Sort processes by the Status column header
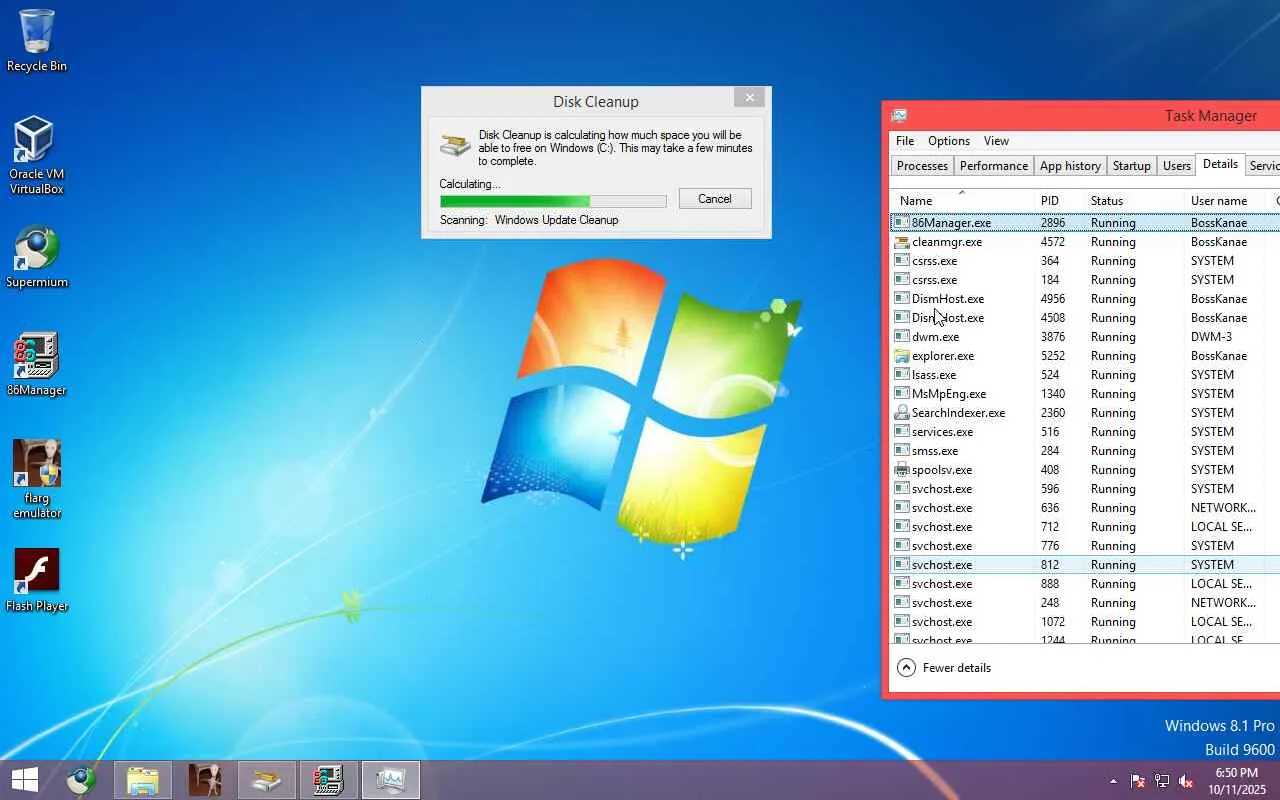 pyautogui.click(x=1134, y=200)
